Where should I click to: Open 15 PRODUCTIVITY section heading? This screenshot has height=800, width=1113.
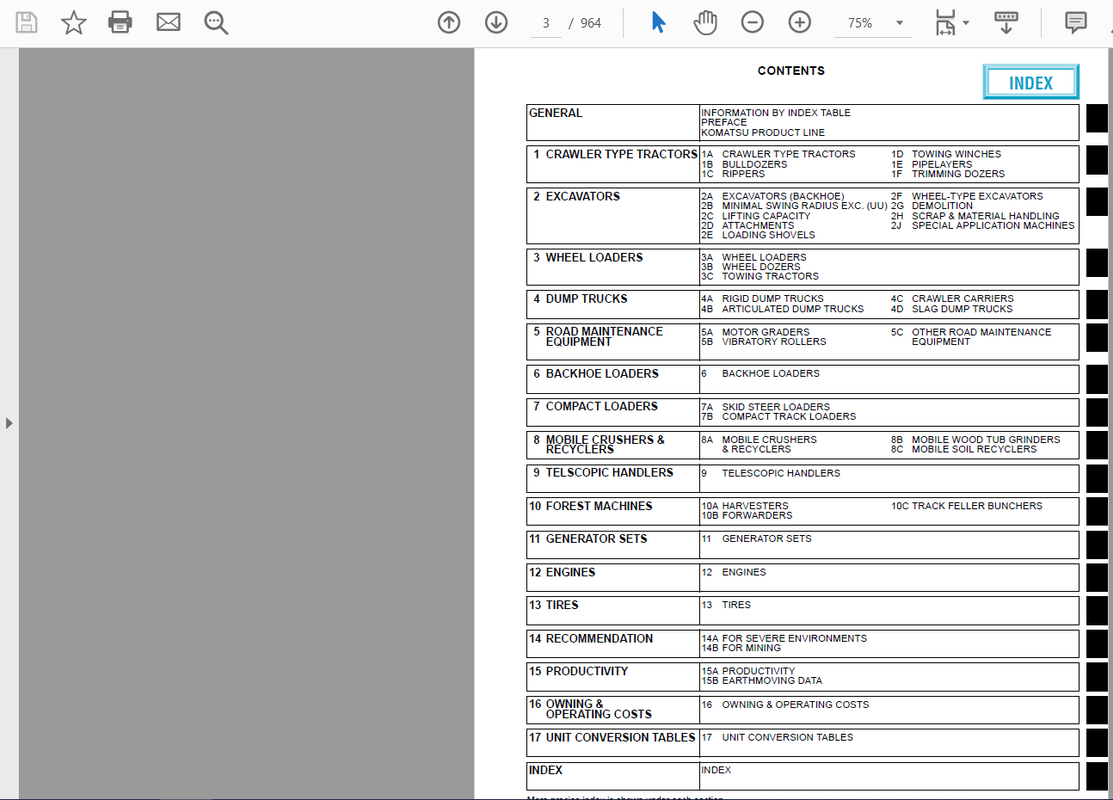click(578, 671)
